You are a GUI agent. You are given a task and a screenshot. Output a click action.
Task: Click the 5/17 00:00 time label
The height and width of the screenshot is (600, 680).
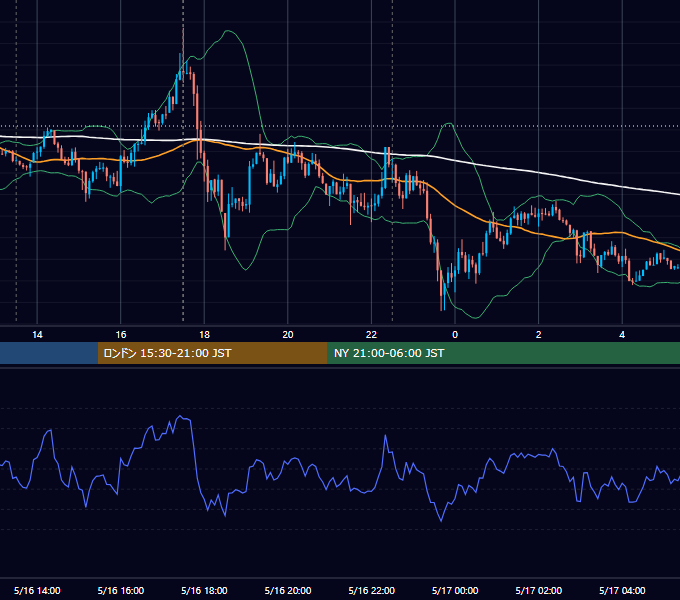[455, 590]
